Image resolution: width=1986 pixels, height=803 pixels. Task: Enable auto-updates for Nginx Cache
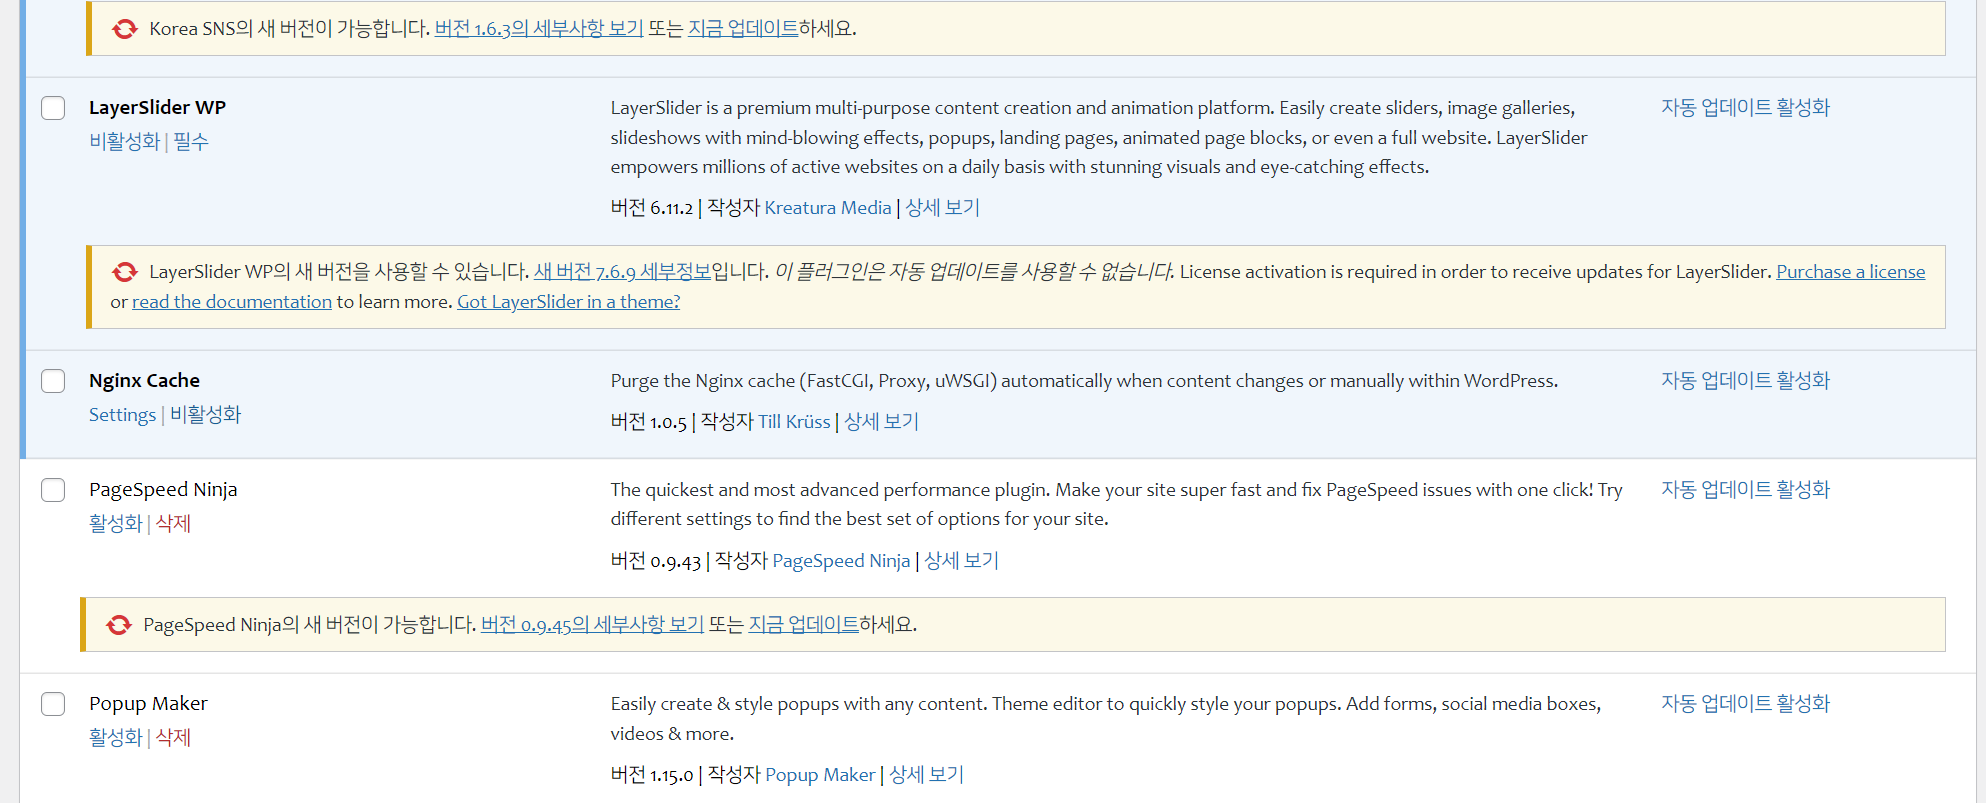point(1745,380)
